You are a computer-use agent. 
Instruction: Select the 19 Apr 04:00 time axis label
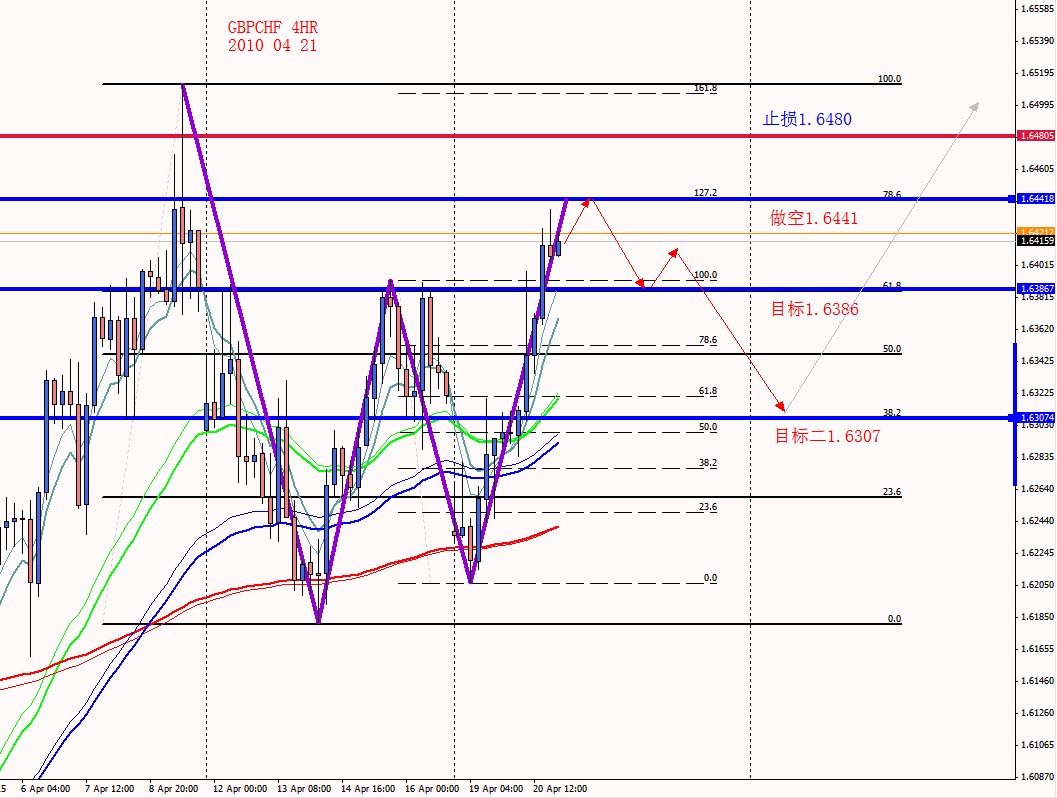click(x=496, y=789)
